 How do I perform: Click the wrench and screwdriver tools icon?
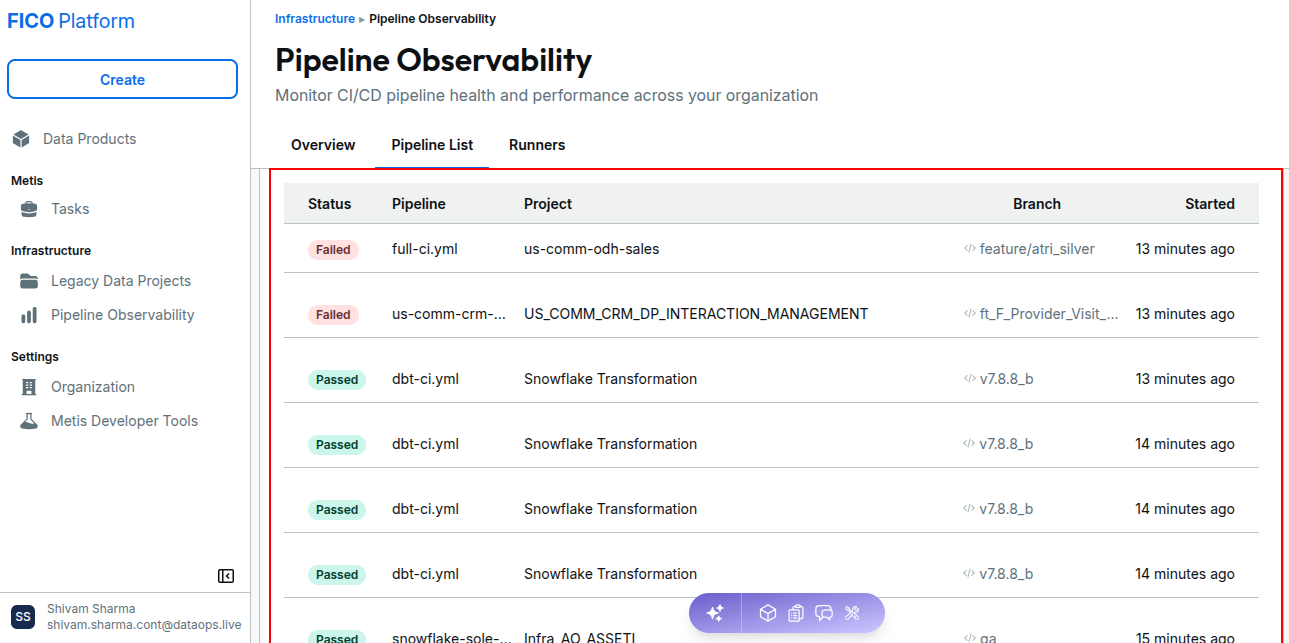point(853,613)
